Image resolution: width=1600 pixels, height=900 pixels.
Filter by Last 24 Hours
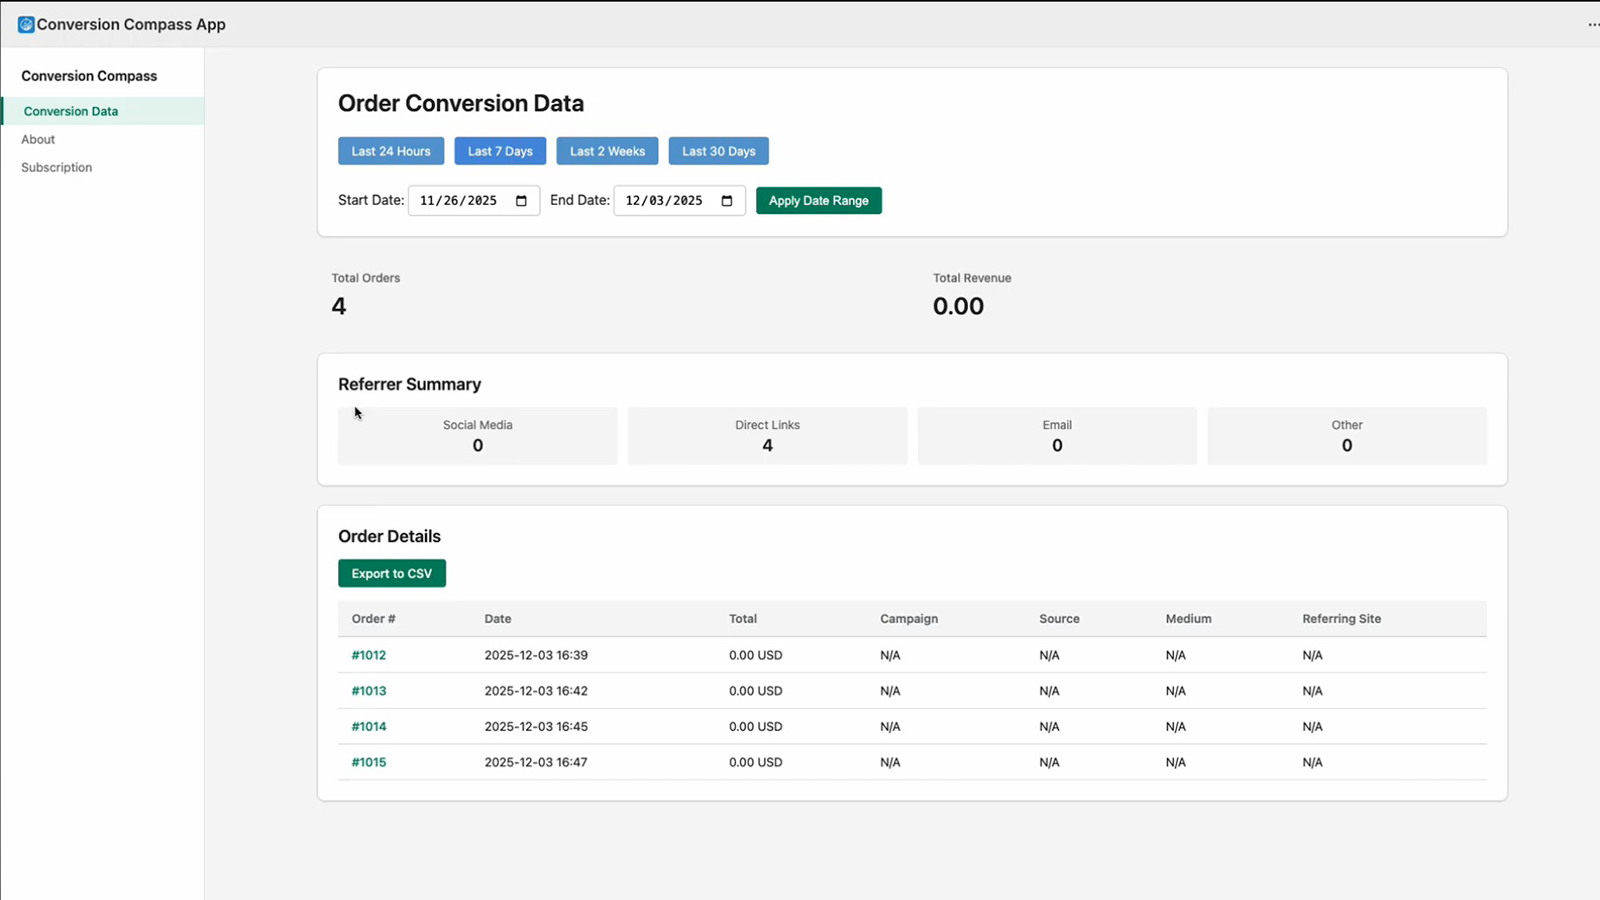391,151
